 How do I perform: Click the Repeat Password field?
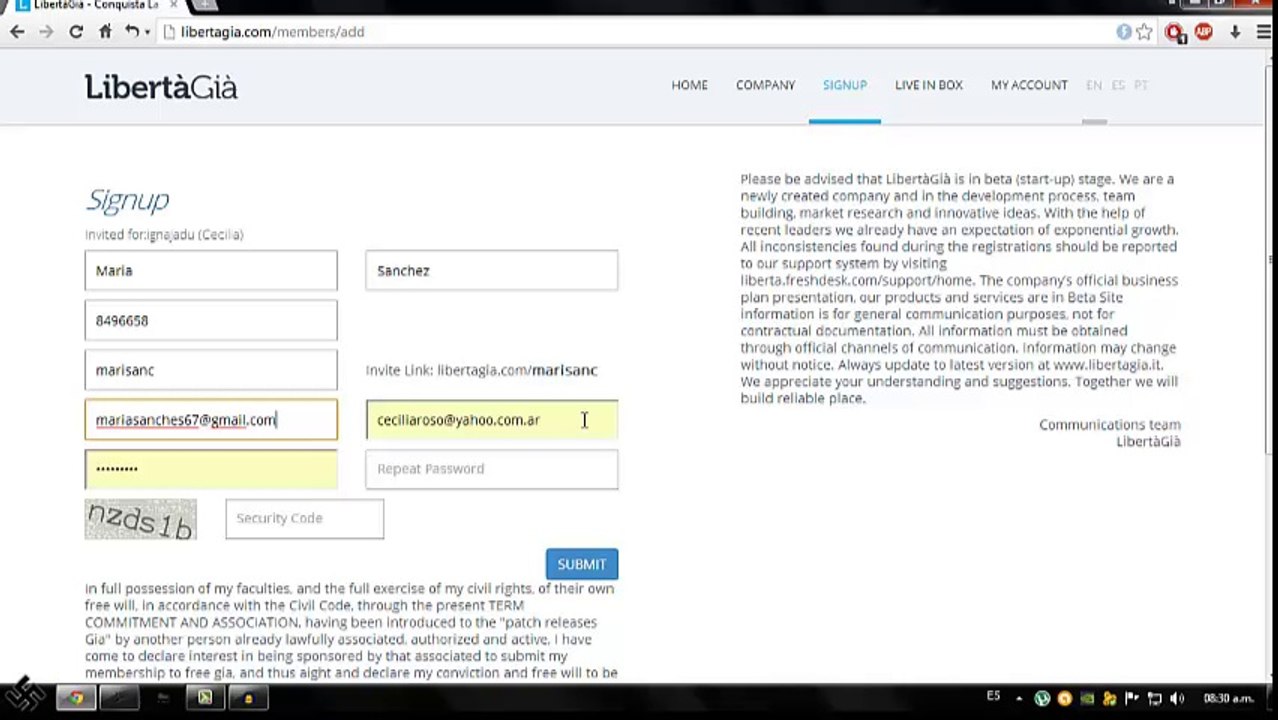point(492,469)
